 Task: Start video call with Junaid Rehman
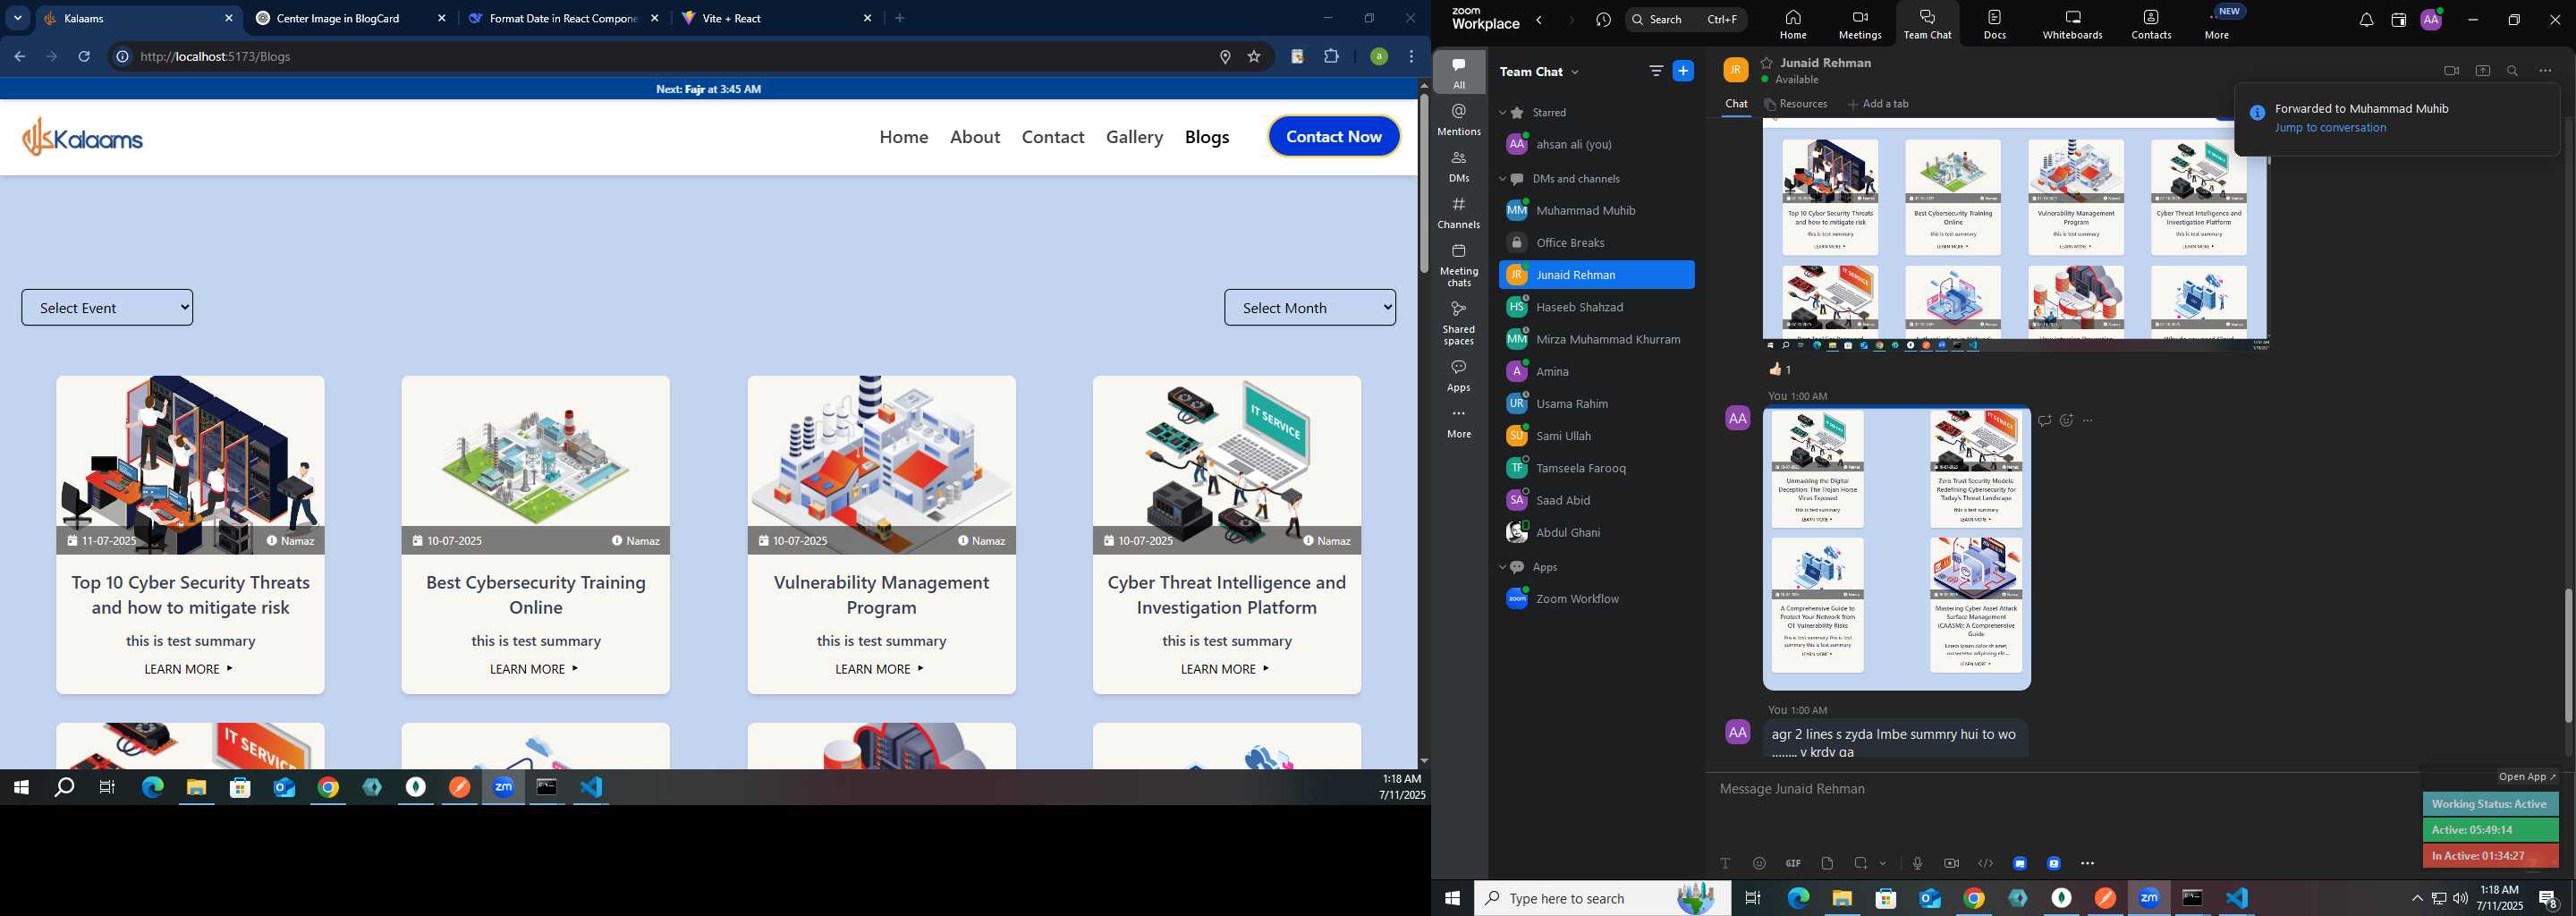2451,71
